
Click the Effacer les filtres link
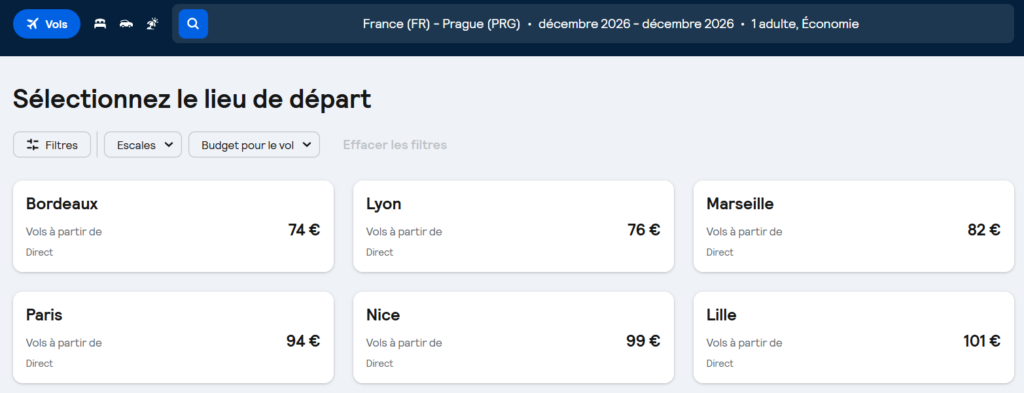[395, 145]
